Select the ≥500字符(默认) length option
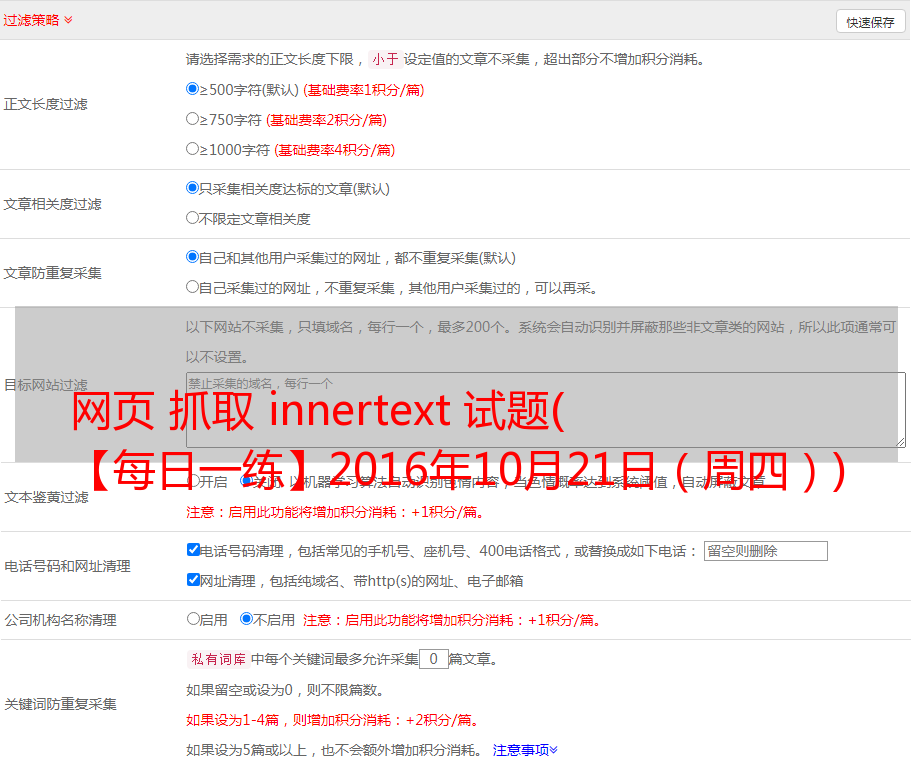 coord(192,88)
